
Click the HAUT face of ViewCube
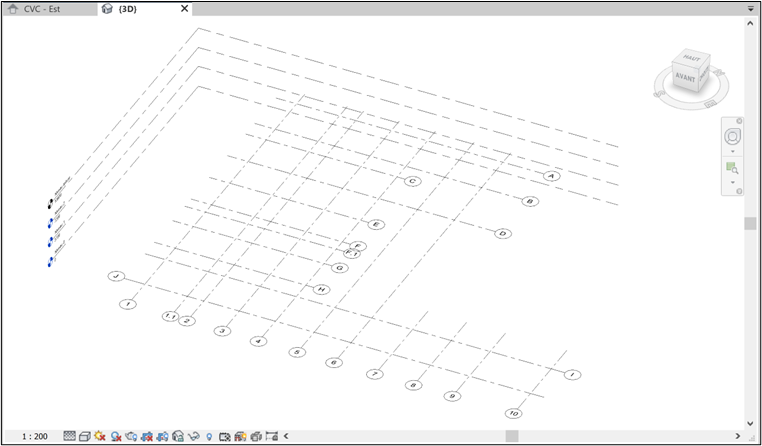[x=690, y=60]
